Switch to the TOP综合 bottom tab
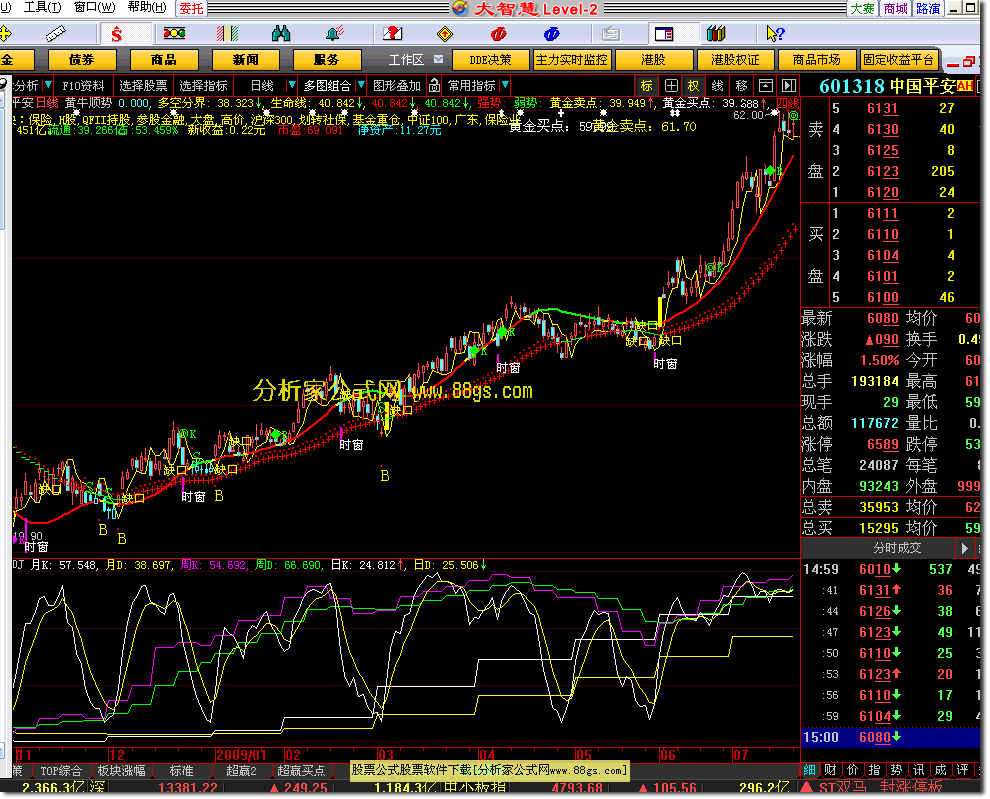 point(61,771)
